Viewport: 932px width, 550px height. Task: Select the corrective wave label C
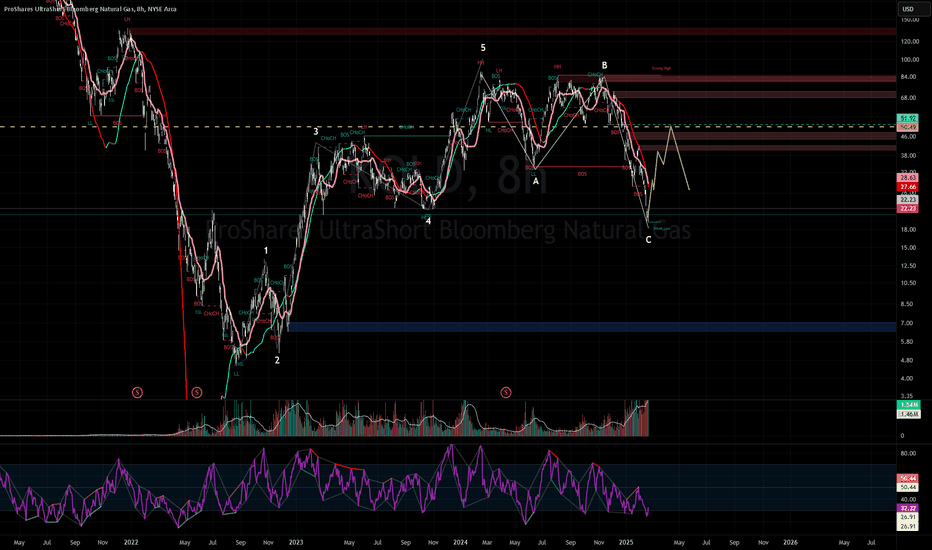[x=648, y=240]
